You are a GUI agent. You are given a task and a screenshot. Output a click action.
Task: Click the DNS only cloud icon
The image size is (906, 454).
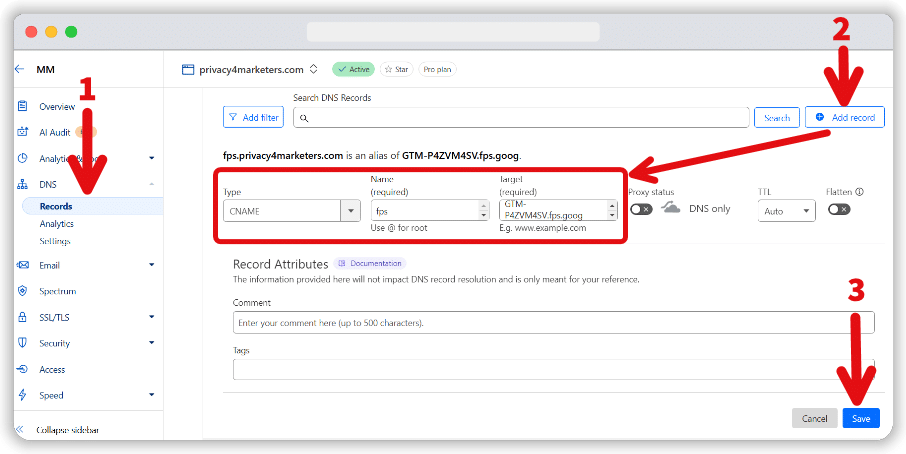coord(671,208)
